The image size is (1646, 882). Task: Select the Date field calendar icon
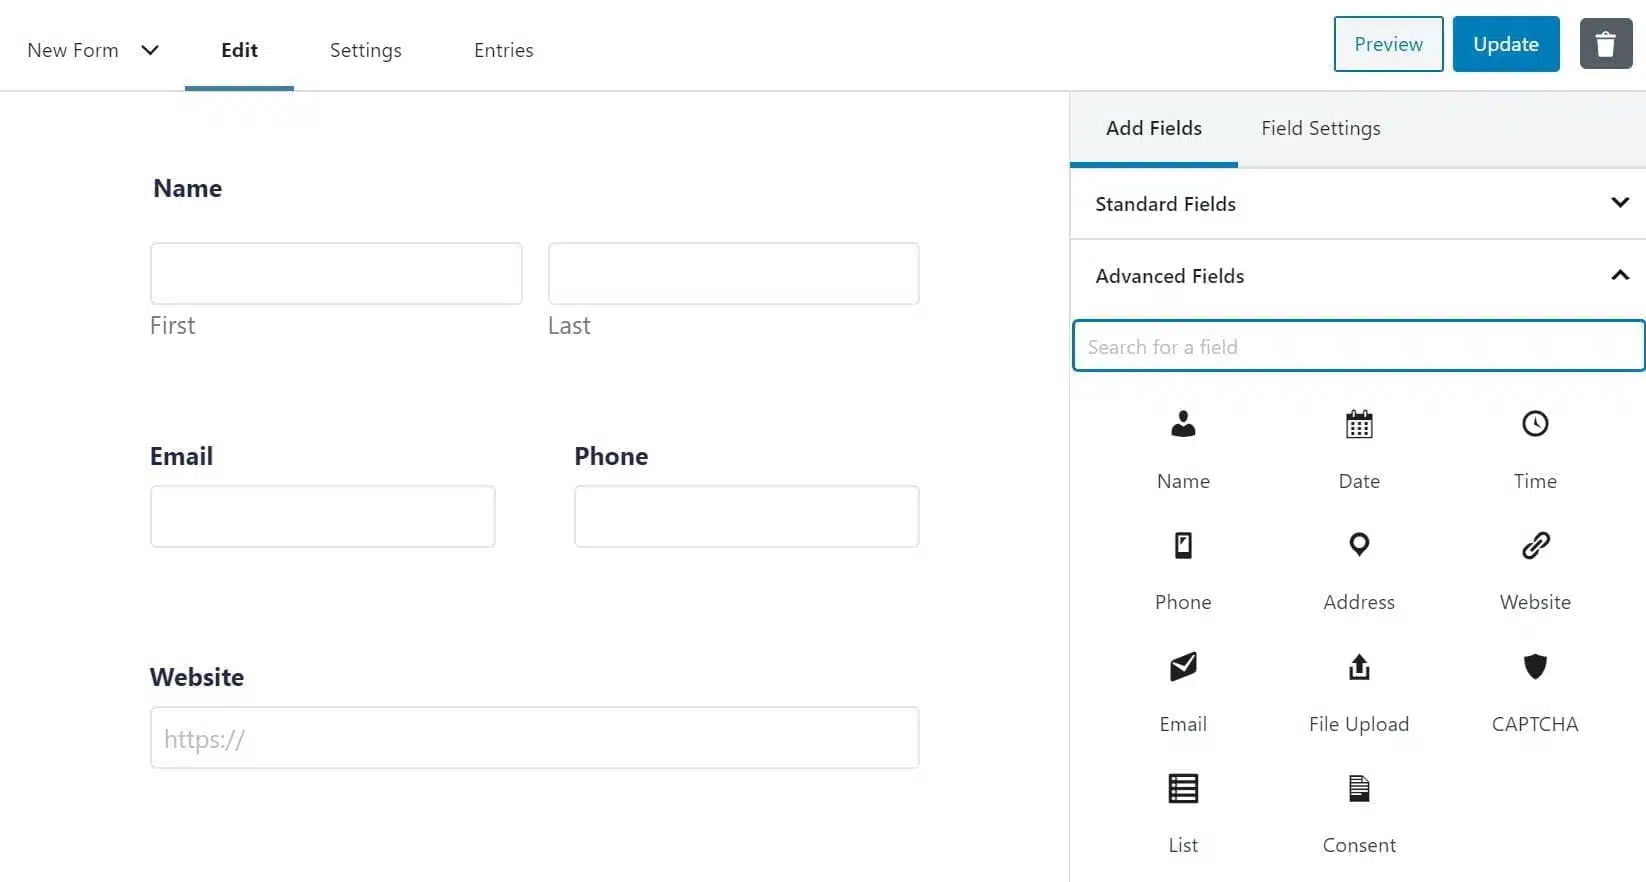coord(1358,424)
